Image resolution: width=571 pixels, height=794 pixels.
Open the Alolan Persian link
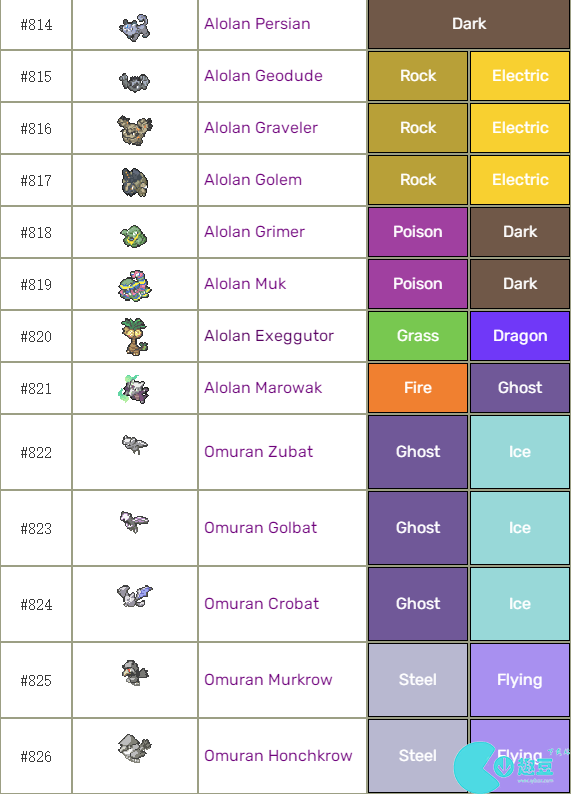[x=257, y=24]
